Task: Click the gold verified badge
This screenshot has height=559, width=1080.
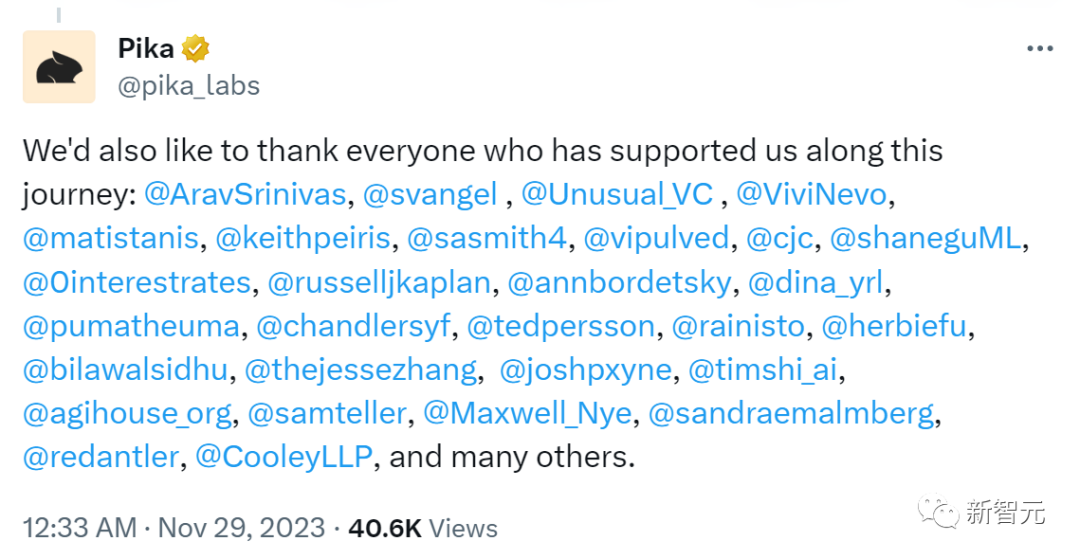Action: coord(194,48)
